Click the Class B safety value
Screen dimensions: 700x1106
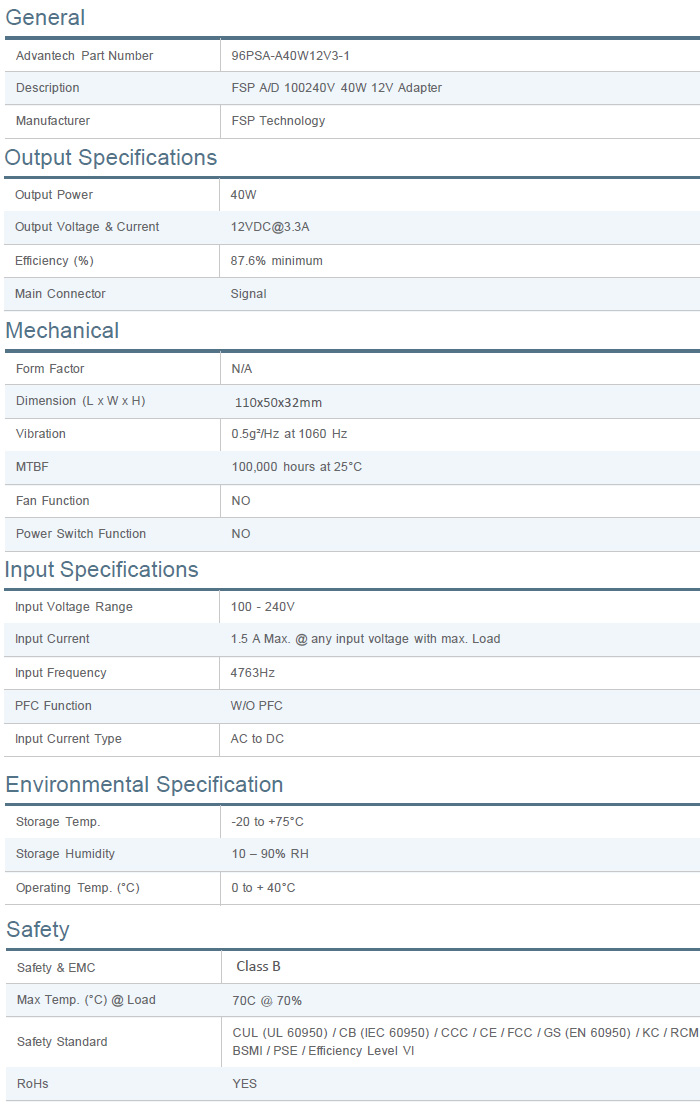pyautogui.click(x=259, y=967)
